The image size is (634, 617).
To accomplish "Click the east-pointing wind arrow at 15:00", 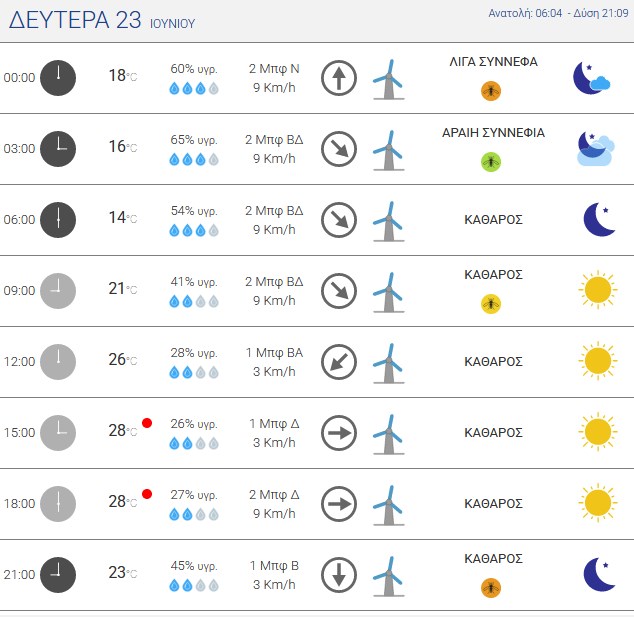I will point(339,433).
